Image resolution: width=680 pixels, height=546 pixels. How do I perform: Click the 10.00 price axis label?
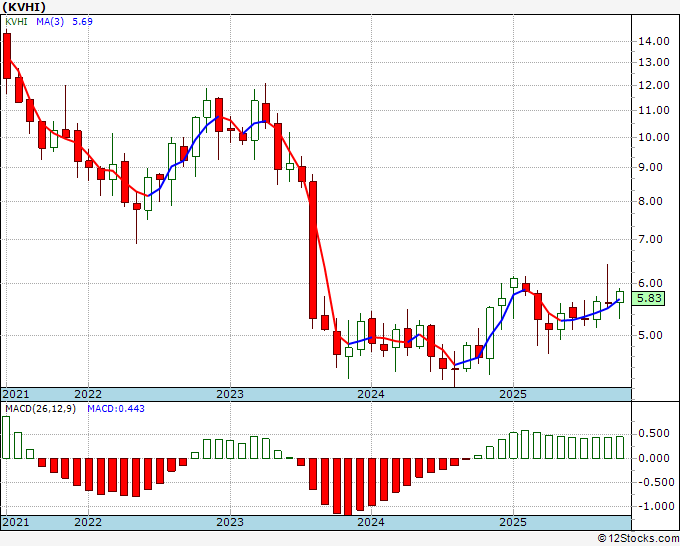[x=654, y=137]
